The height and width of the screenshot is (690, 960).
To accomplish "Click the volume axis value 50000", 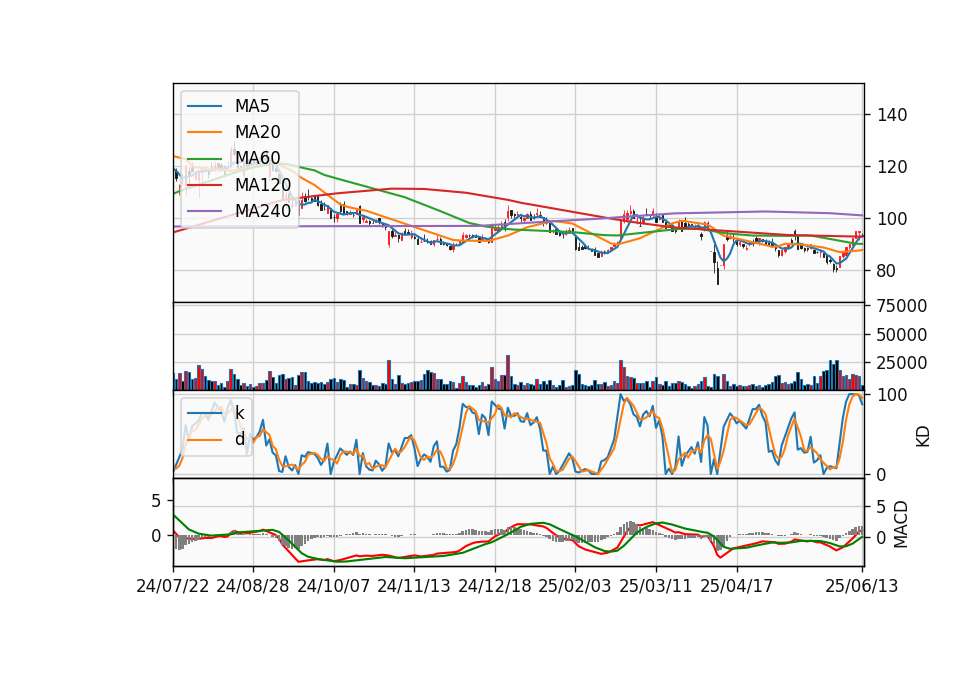I will tap(901, 335).
